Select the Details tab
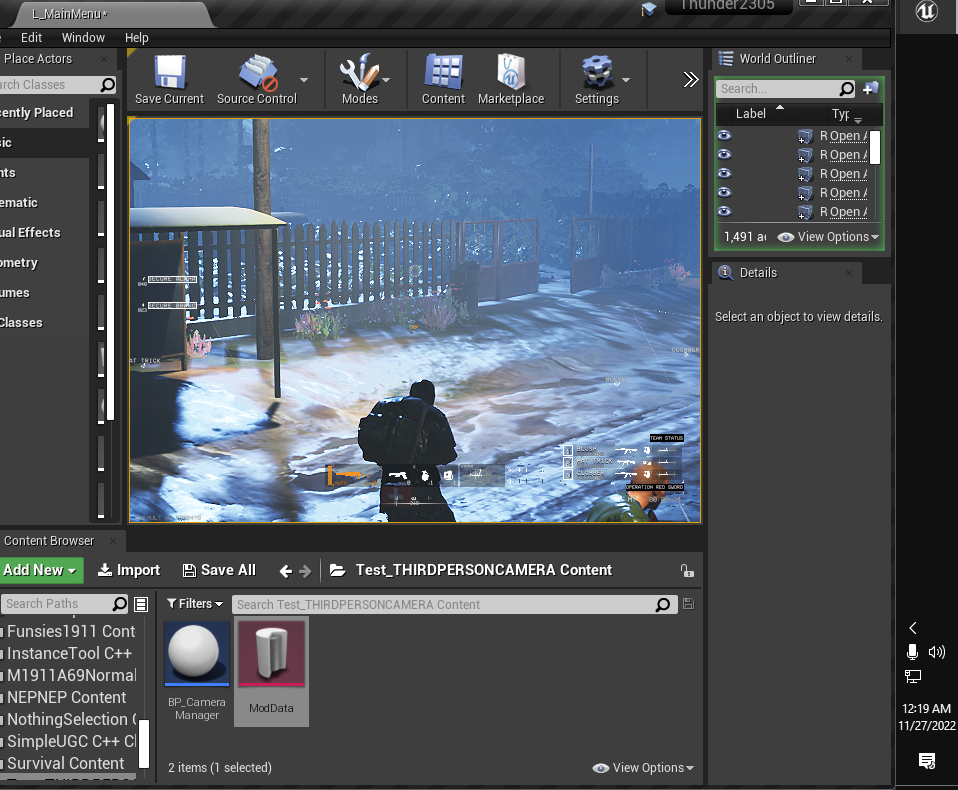 pyautogui.click(x=758, y=272)
